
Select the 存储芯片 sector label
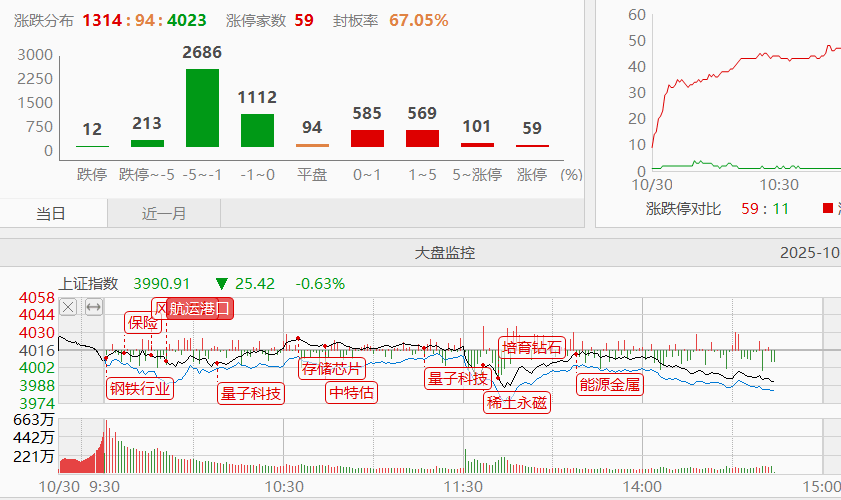pos(332,367)
